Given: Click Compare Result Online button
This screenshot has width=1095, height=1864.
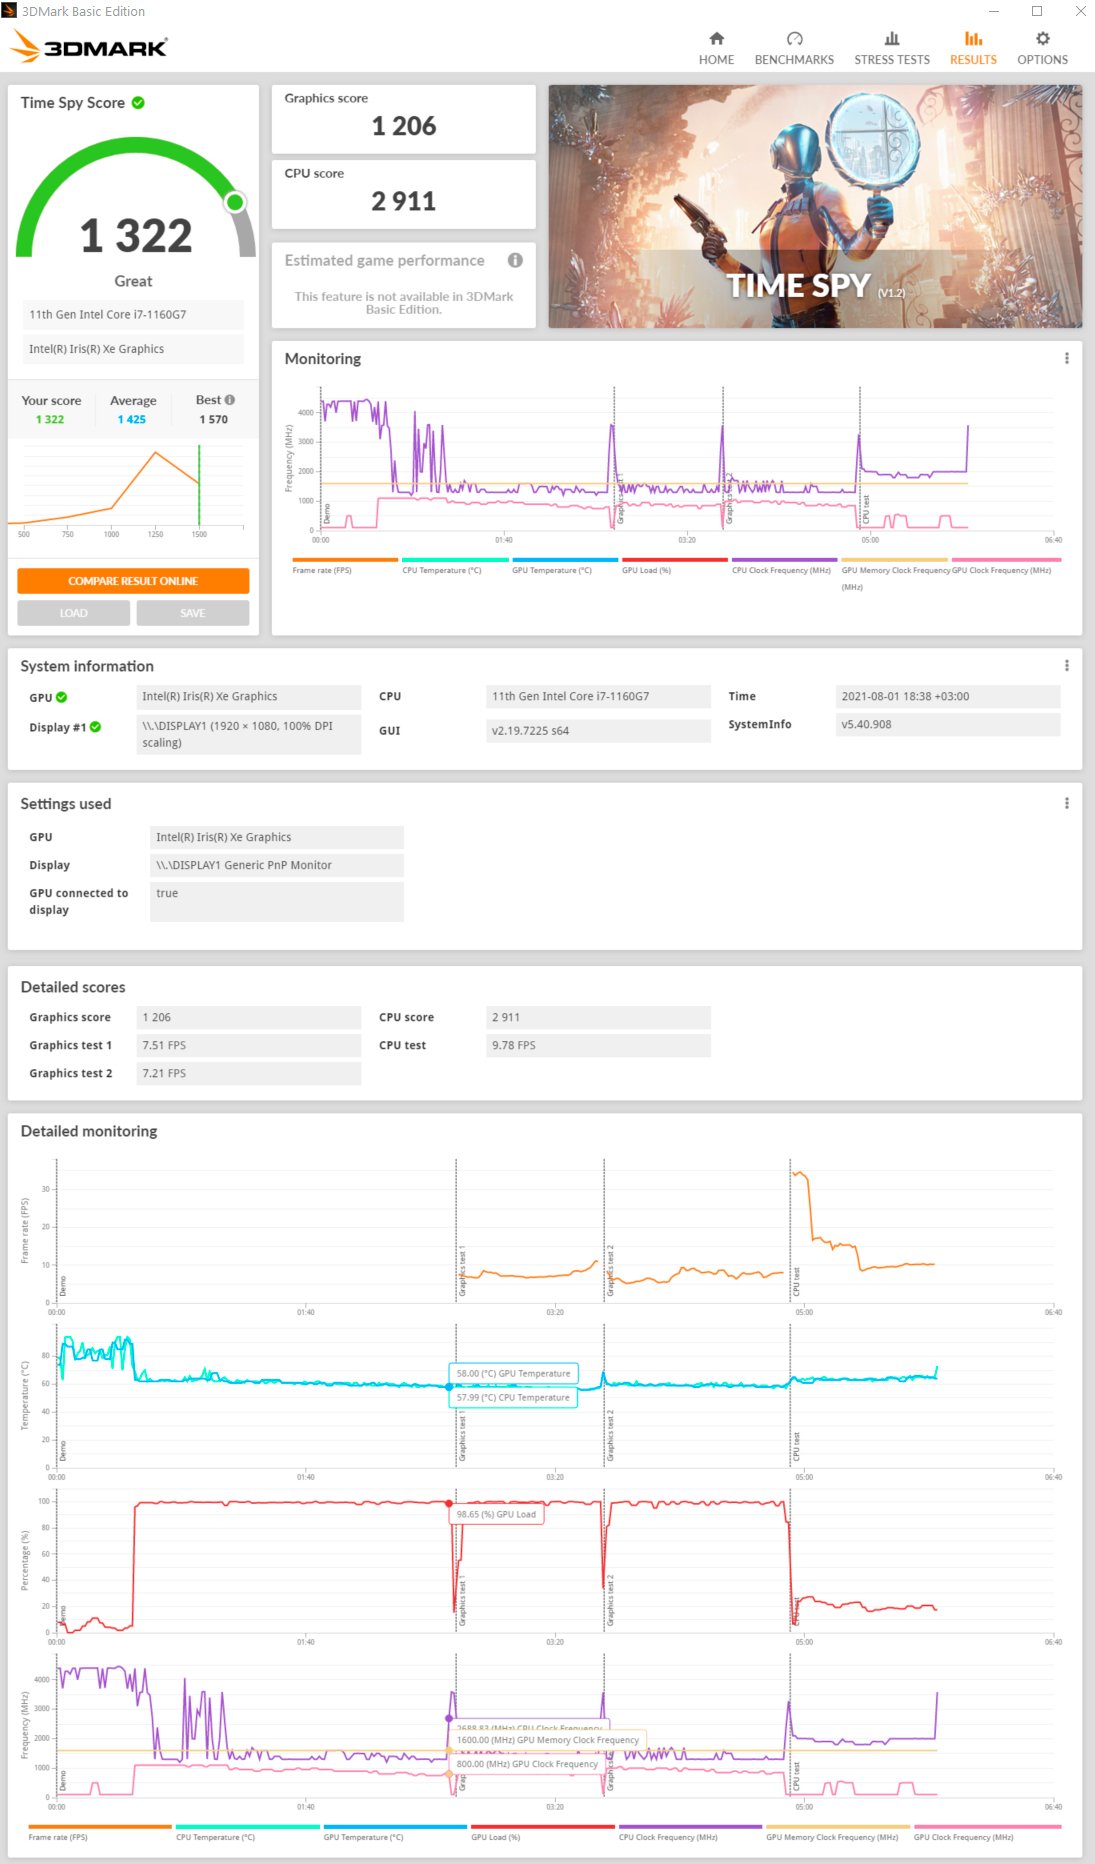Looking at the screenshot, I should point(133,581).
